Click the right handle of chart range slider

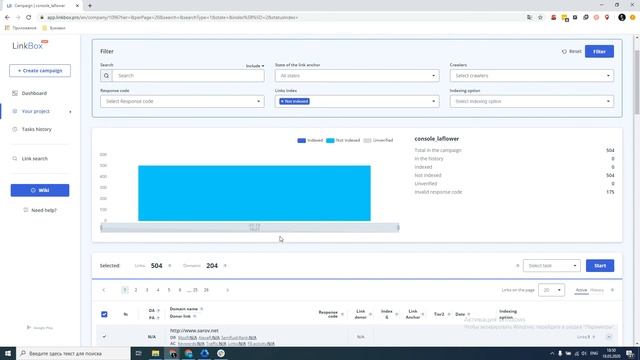tap(398, 227)
